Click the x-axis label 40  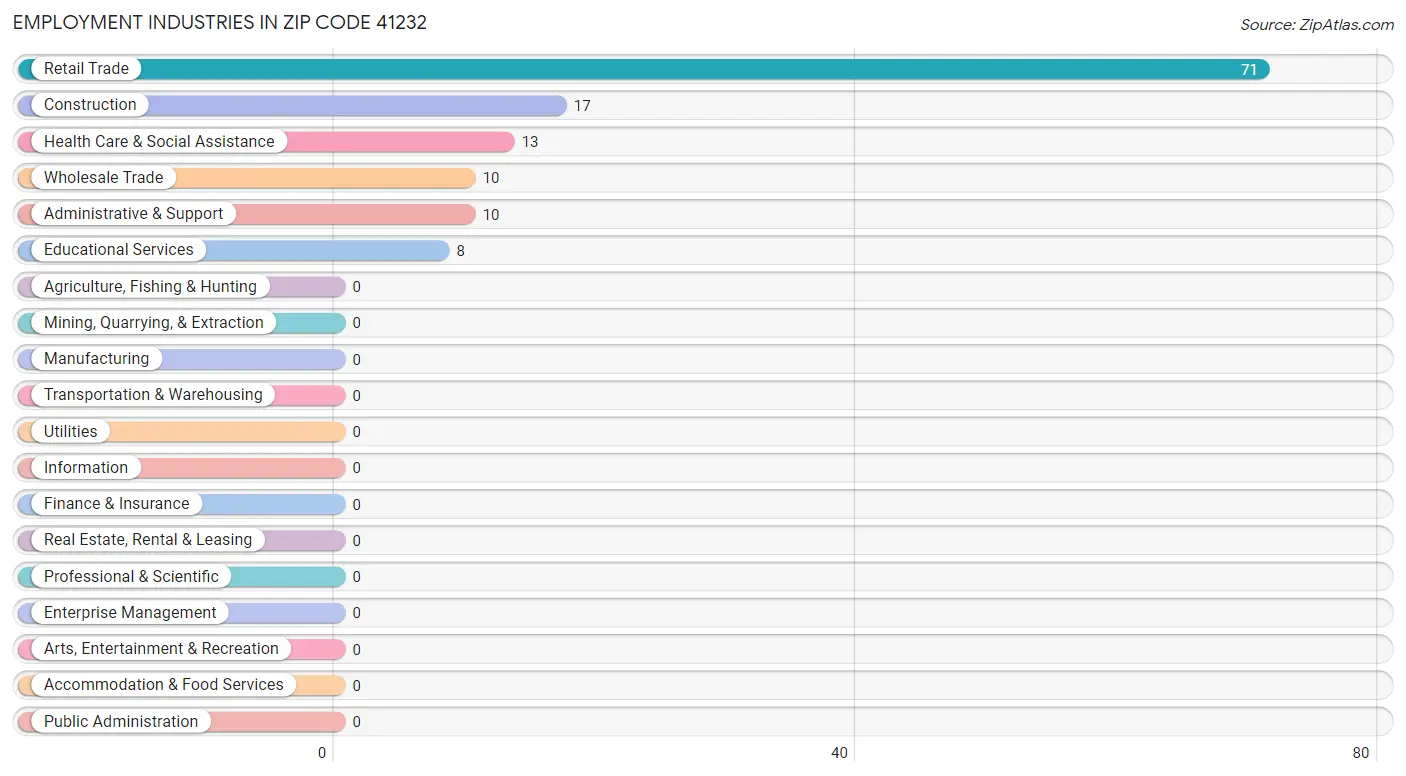point(840,753)
